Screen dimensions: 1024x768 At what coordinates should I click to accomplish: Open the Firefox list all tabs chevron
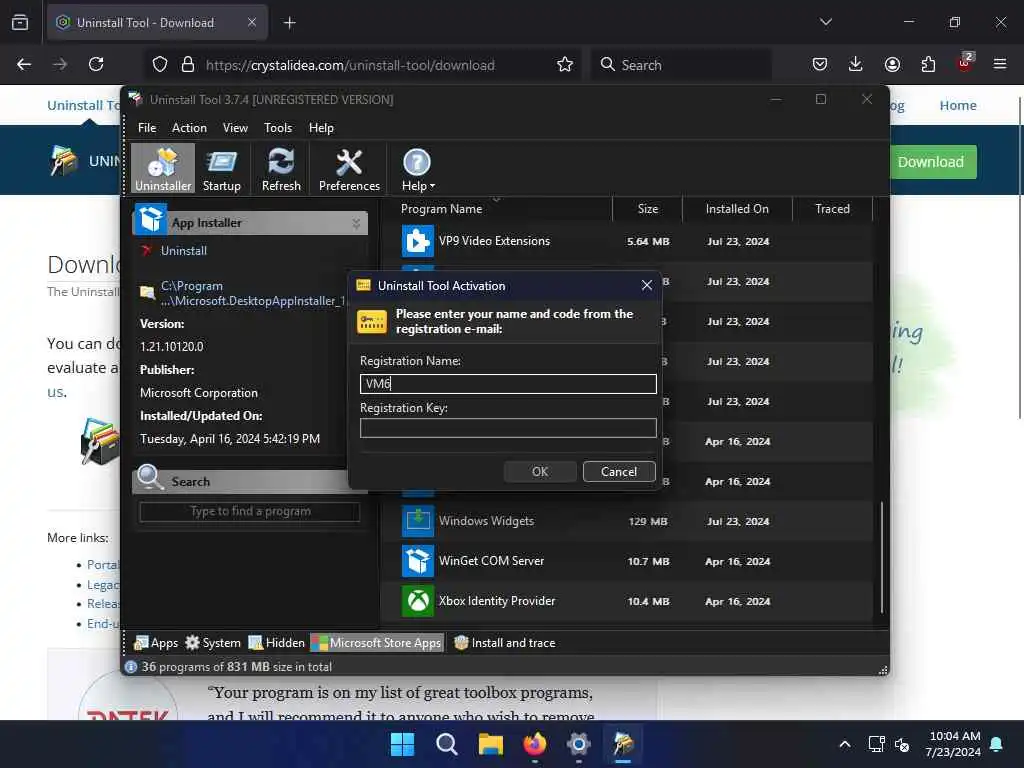tap(825, 22)
